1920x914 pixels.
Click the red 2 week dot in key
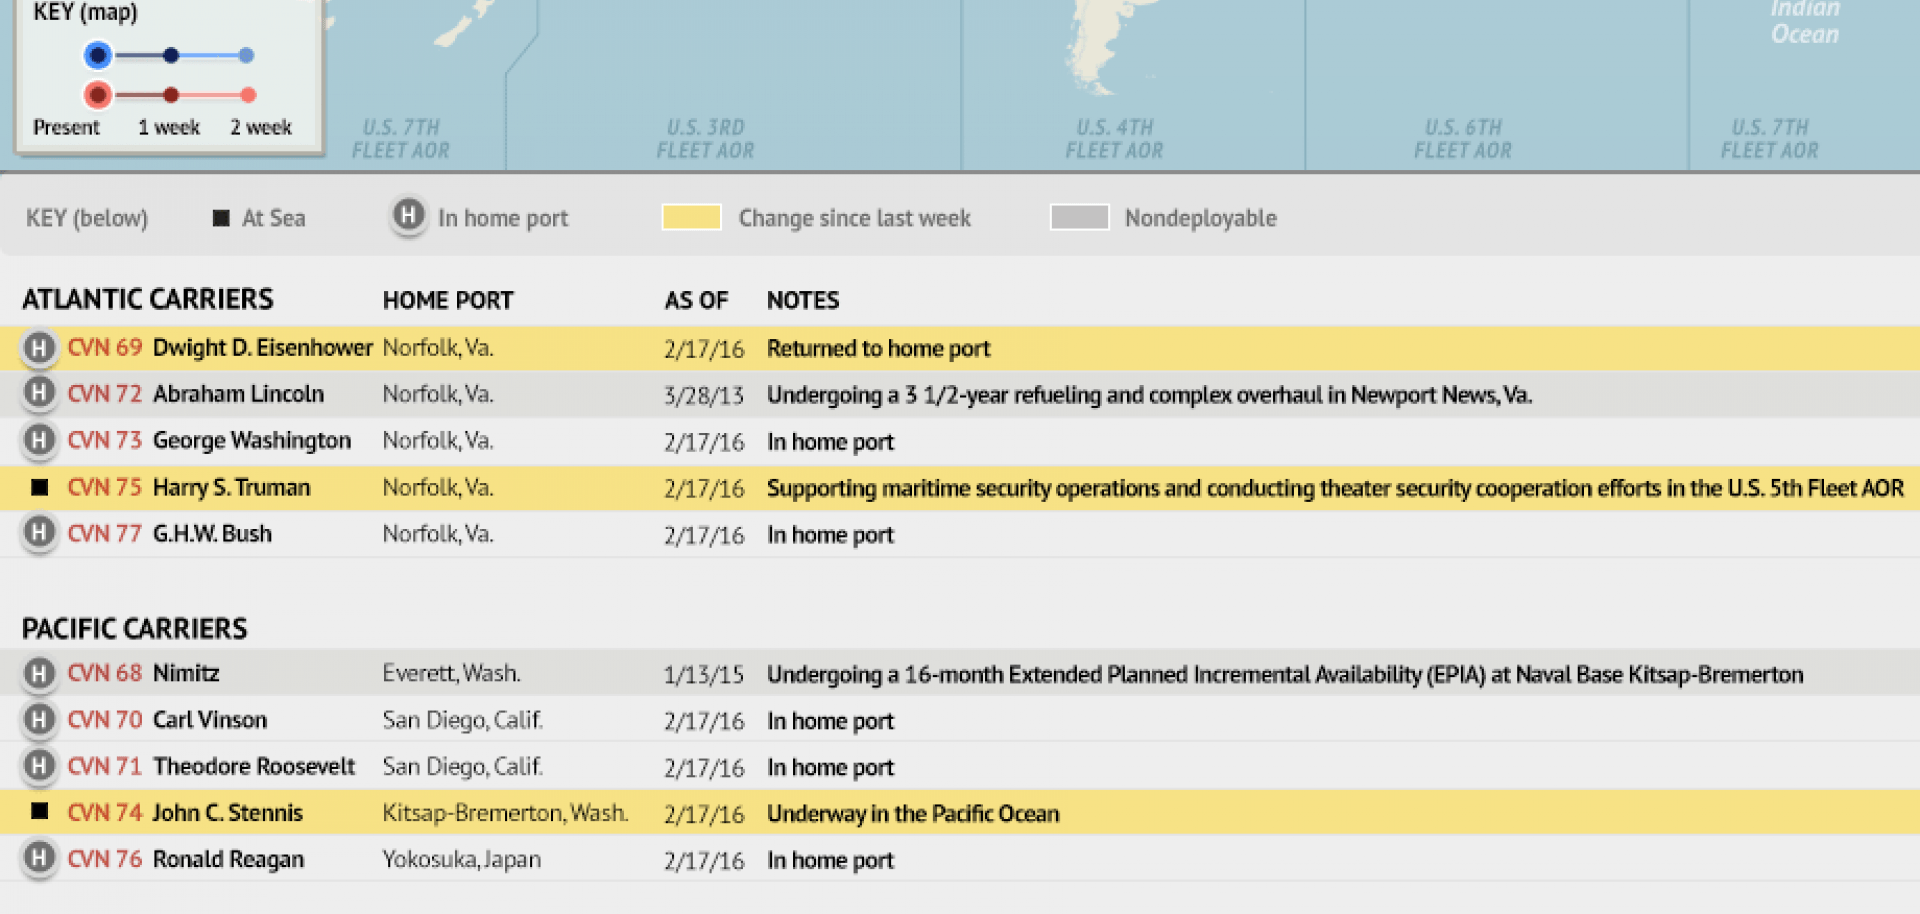248,95
